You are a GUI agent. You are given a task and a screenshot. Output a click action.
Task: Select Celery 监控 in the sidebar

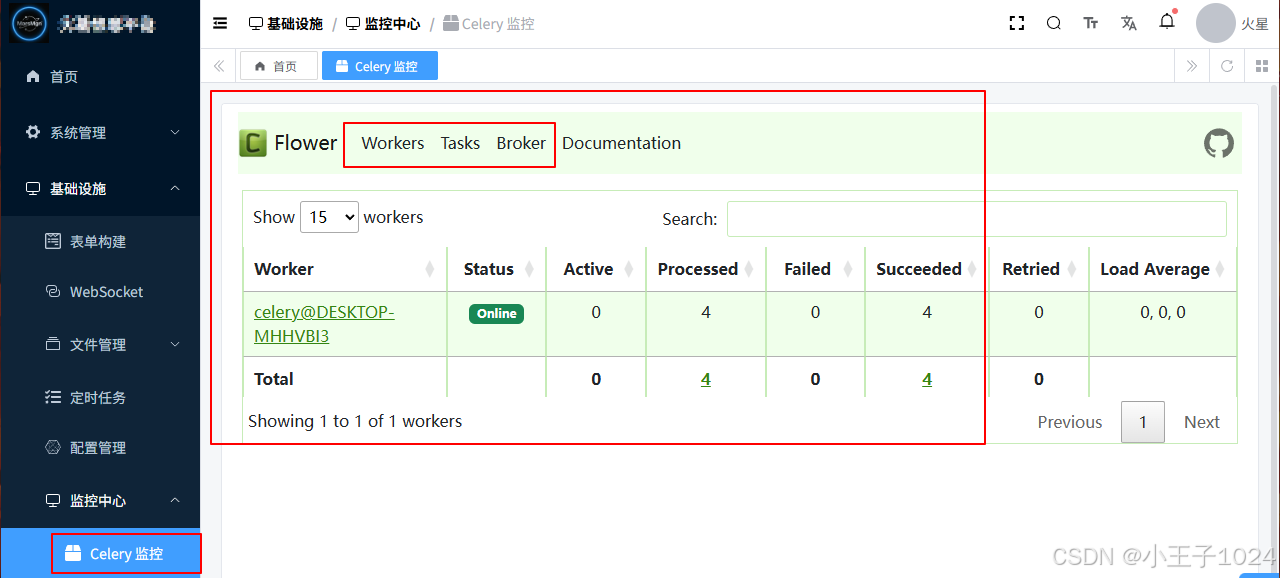click(x=100, y=553)
